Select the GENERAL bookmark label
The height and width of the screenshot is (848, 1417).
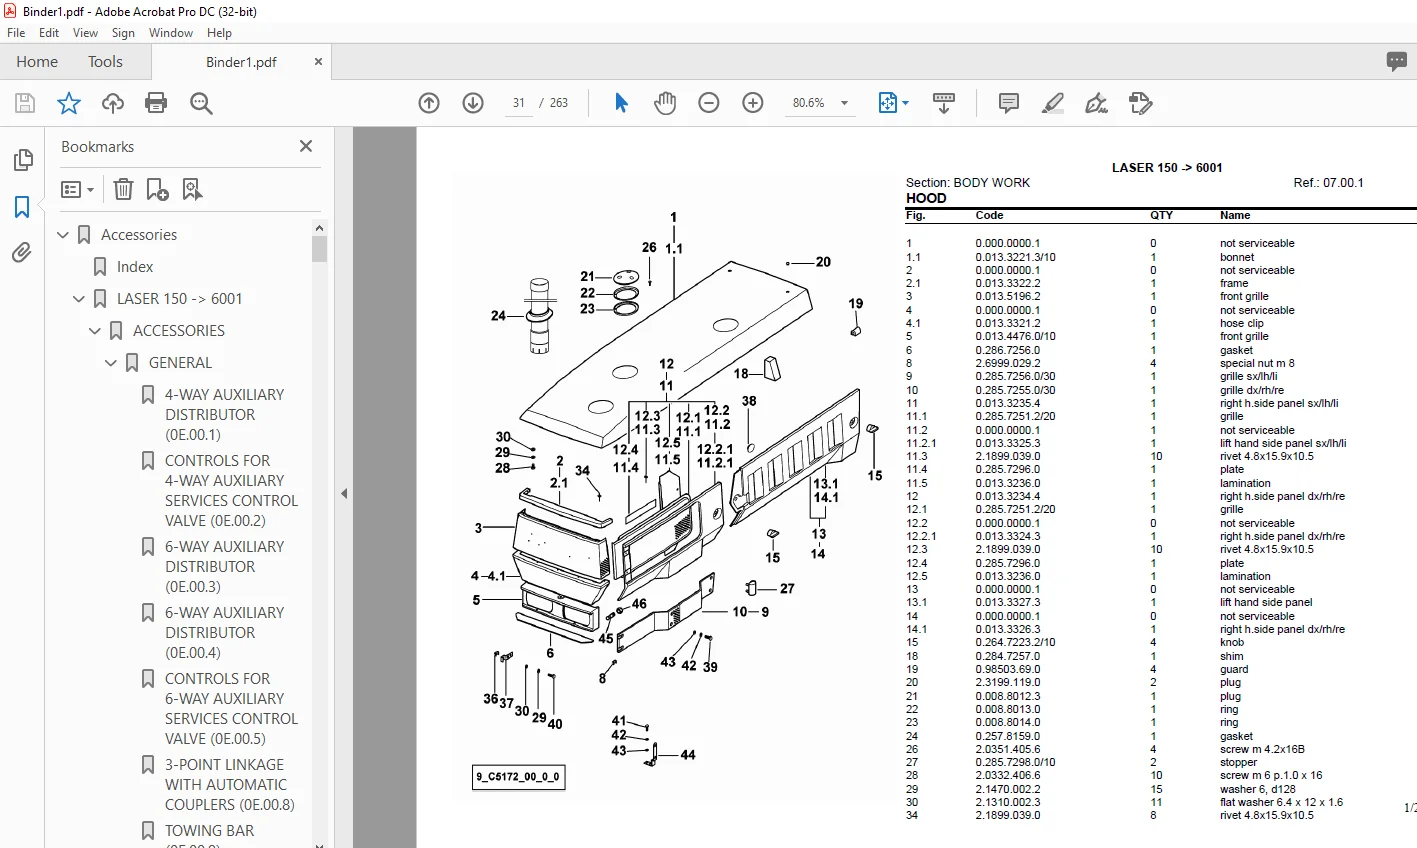coord(180,363)
